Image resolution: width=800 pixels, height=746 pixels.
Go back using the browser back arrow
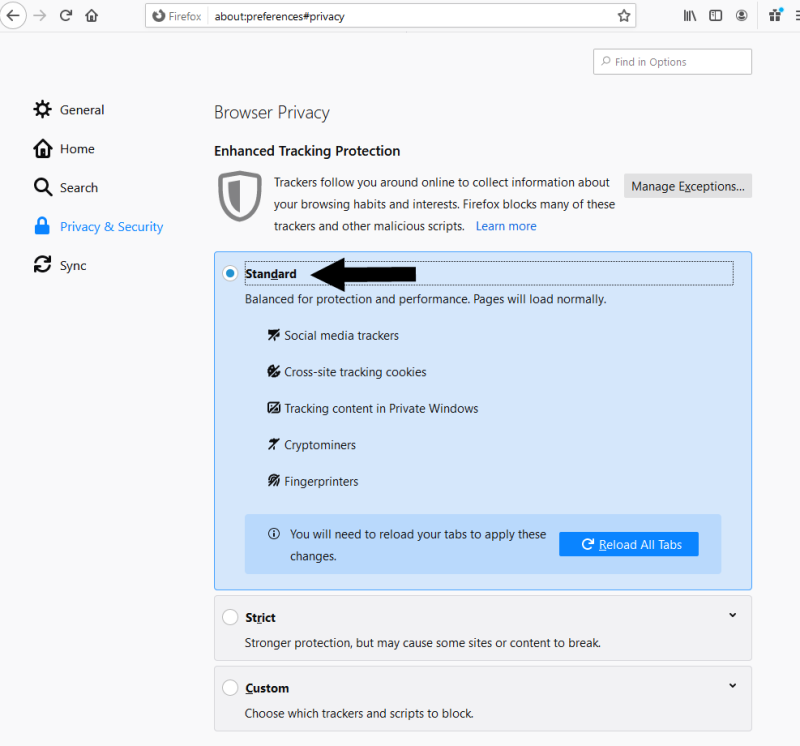coord(13,16)
